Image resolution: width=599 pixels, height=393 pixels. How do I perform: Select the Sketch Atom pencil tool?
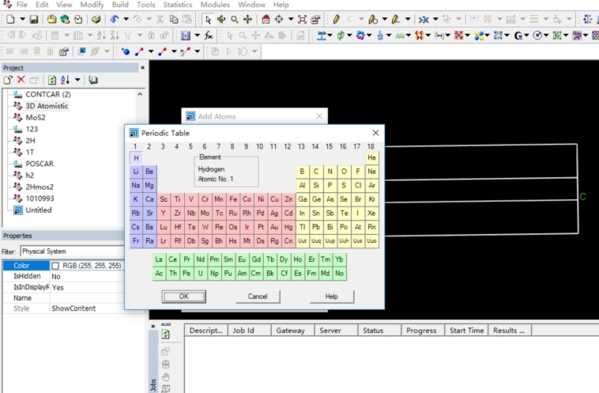(336, 19)
